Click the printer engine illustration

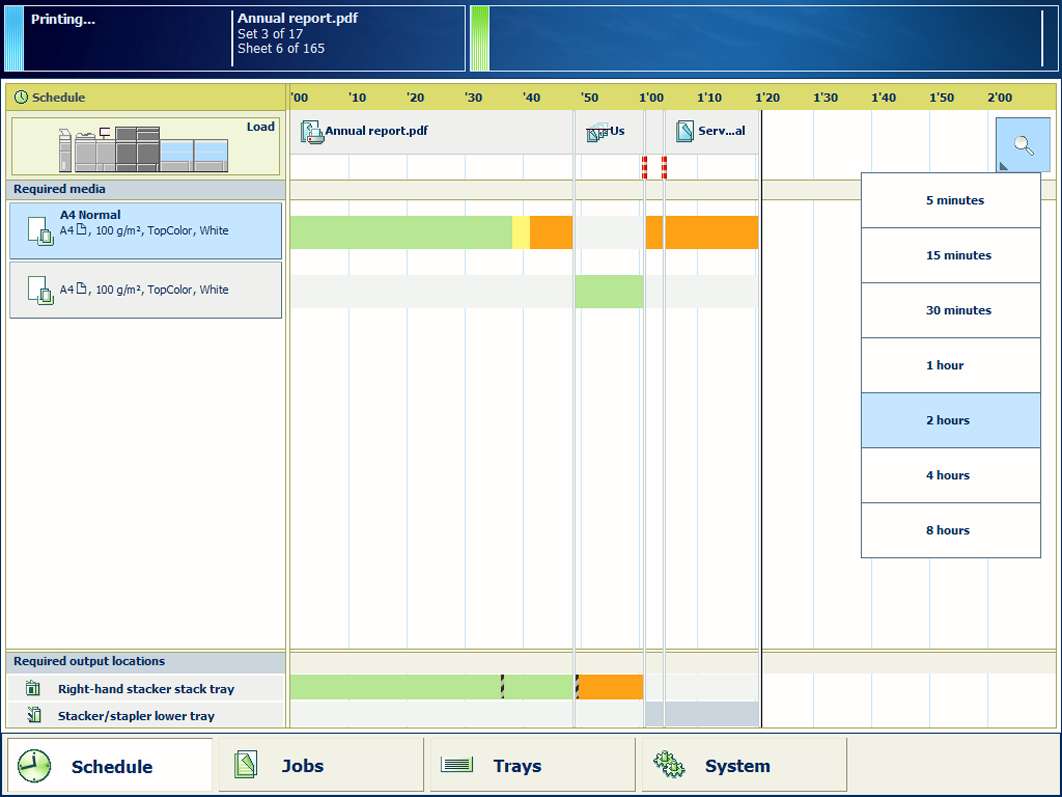(143, 149)
